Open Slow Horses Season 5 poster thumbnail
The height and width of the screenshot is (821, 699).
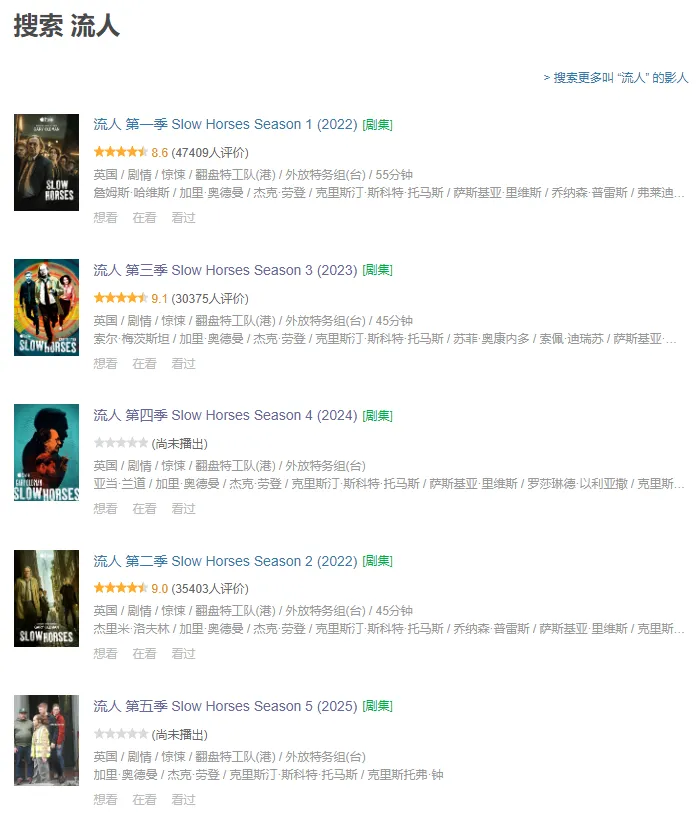pos(46,740)
